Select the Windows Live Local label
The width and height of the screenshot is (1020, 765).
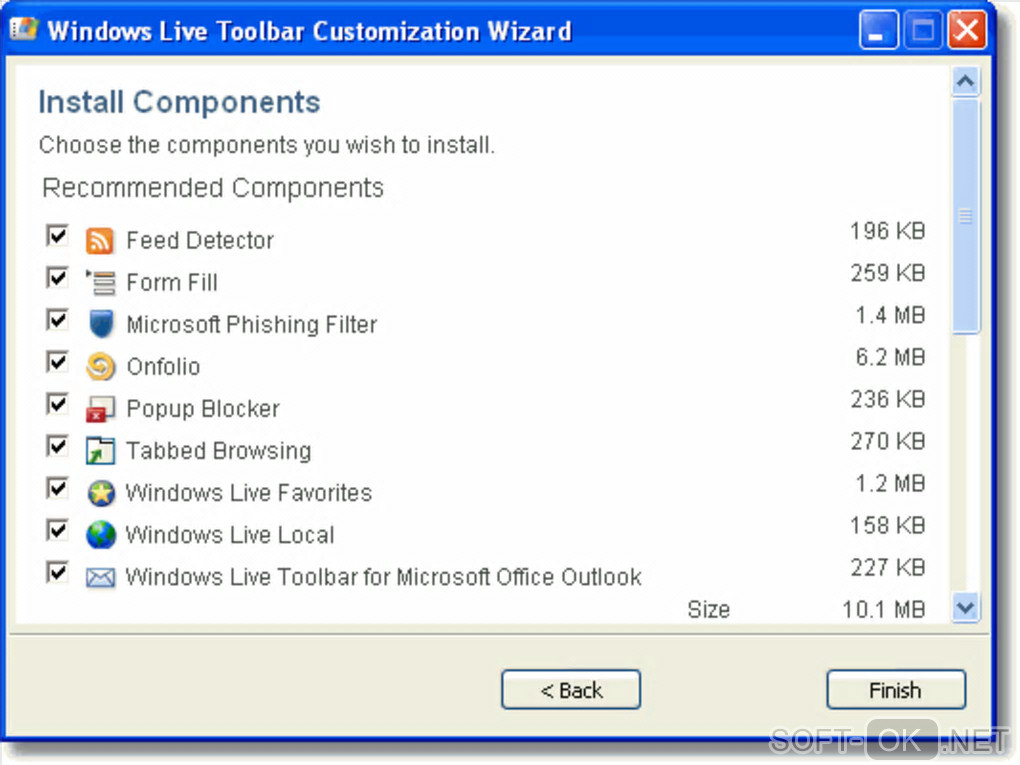[230, 535]
